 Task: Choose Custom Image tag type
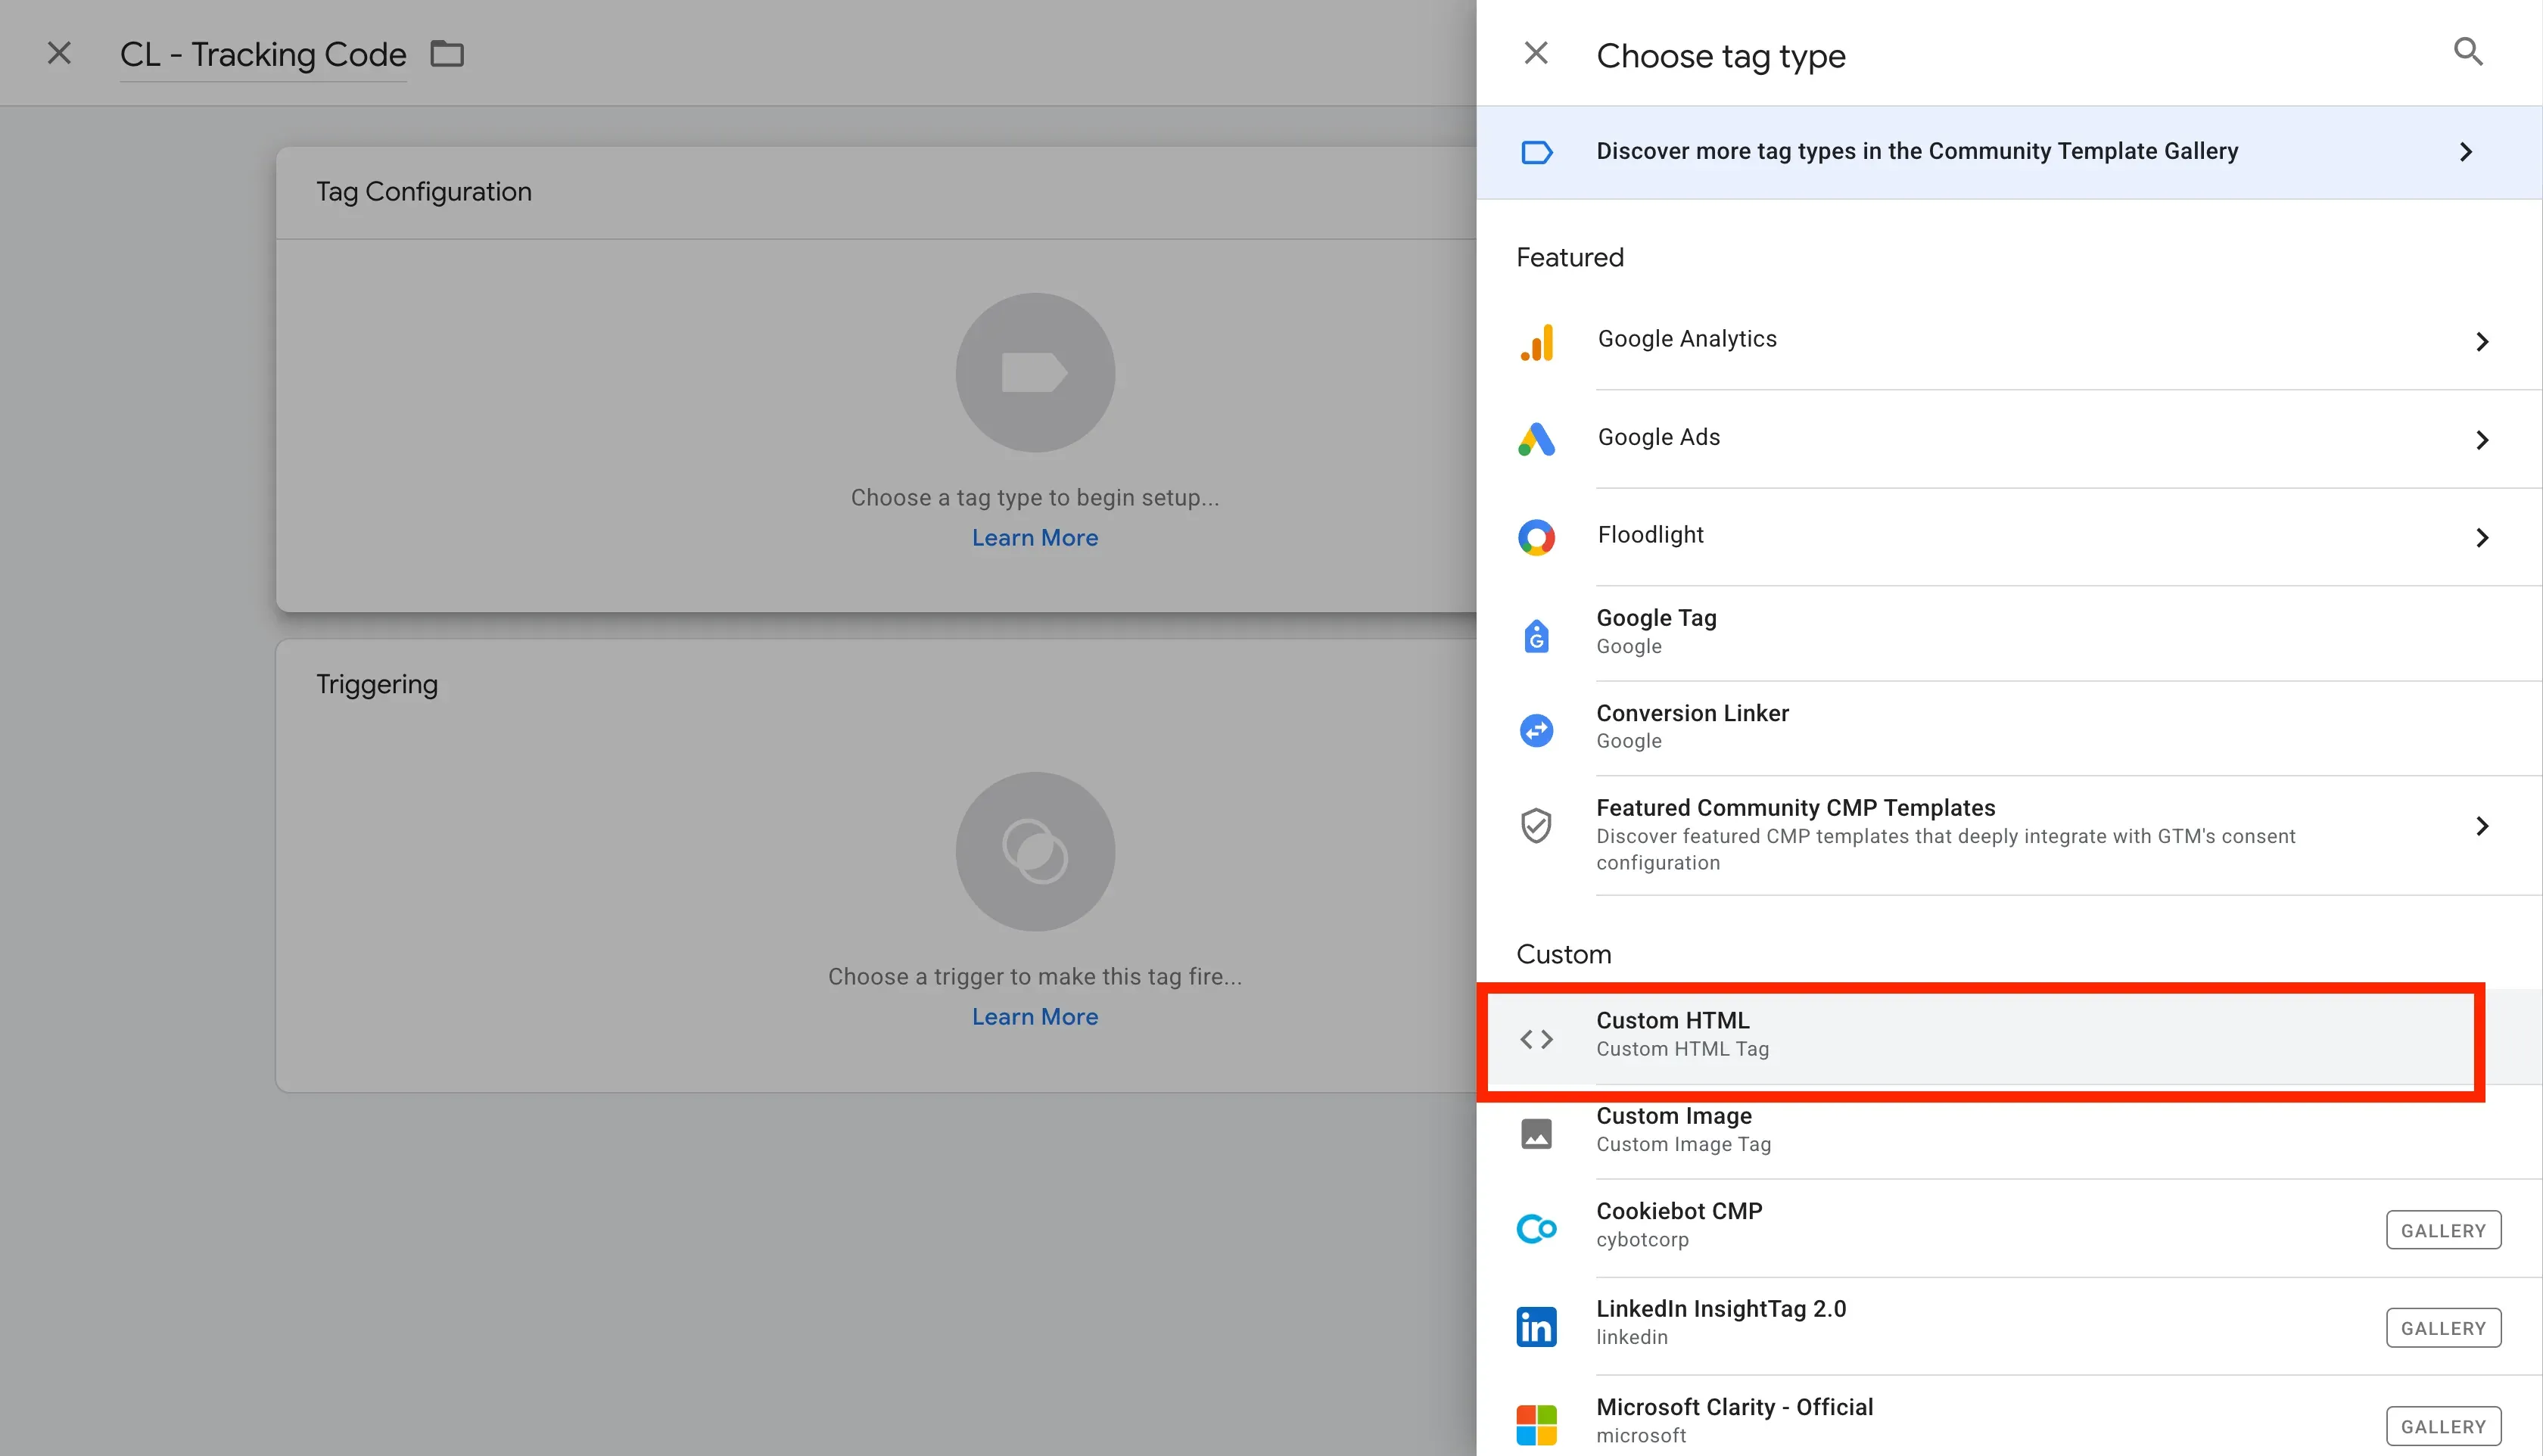(2009, 1132)
